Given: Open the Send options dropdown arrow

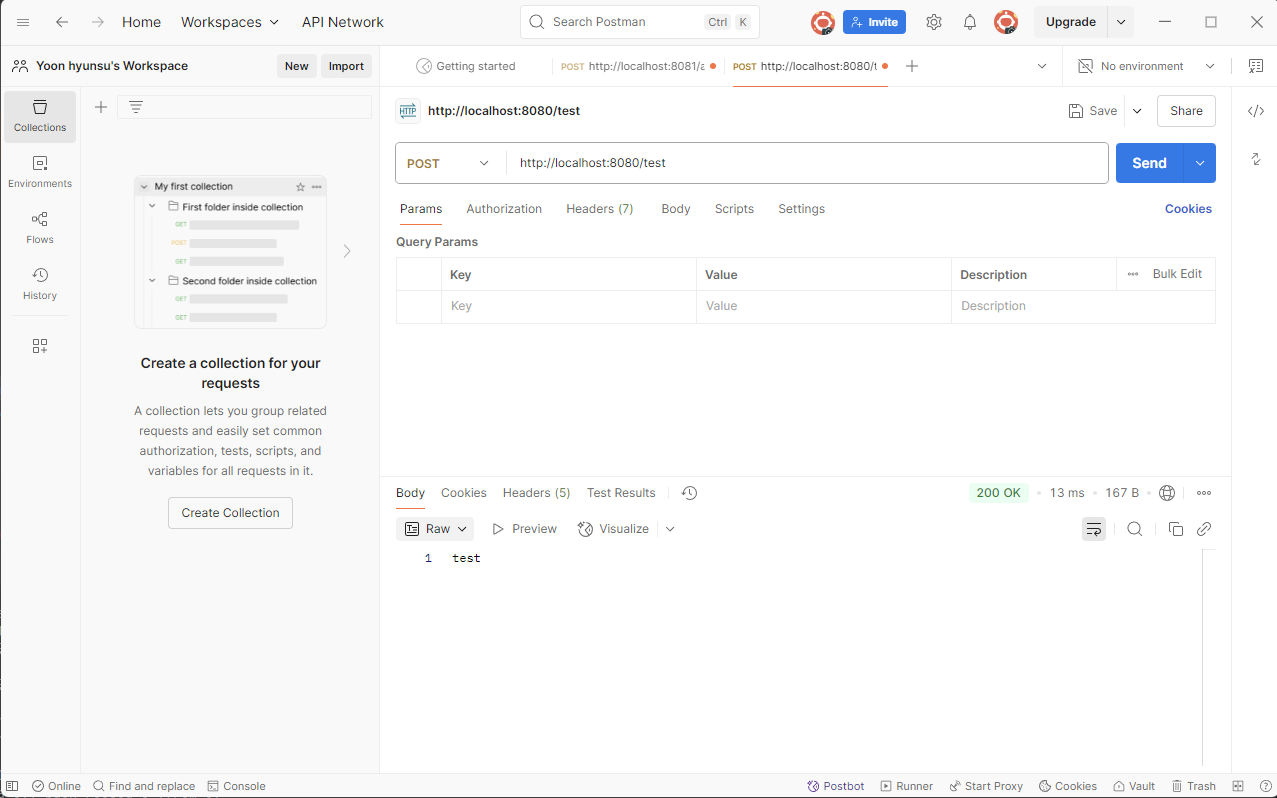Looking at the screenshot, I should tap(1199, 163).
